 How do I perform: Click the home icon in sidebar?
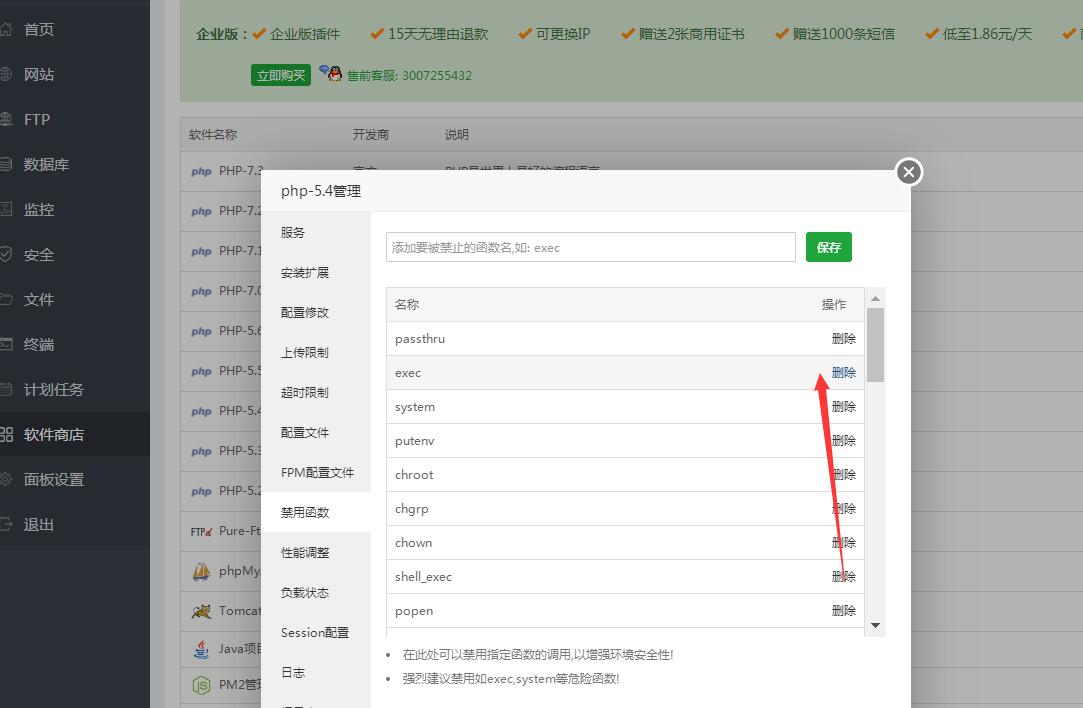coord(6,29)
